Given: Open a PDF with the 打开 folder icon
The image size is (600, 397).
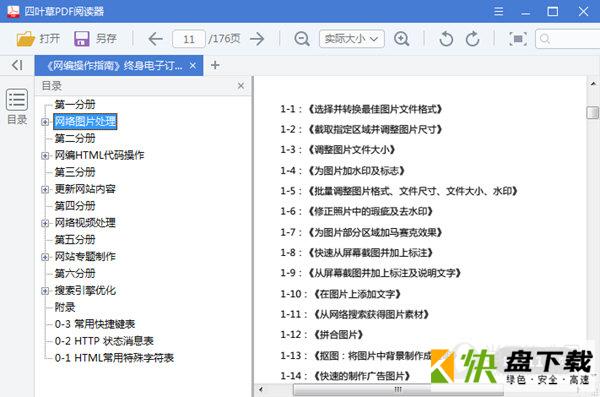Looking at the screenshot, I should [x=26, y=39].
